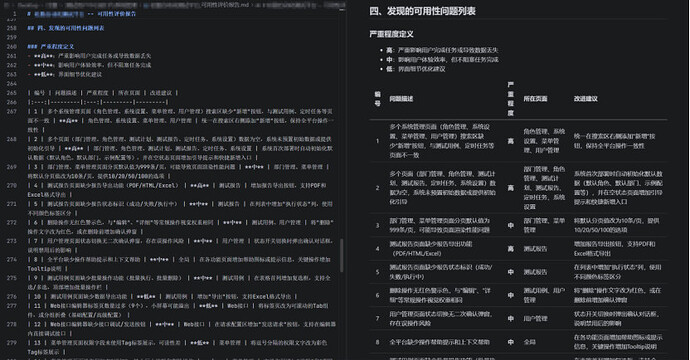Click preview cell '将默认分页值改为10条/页'
690x360 pixels.
[x=616, y=225]
